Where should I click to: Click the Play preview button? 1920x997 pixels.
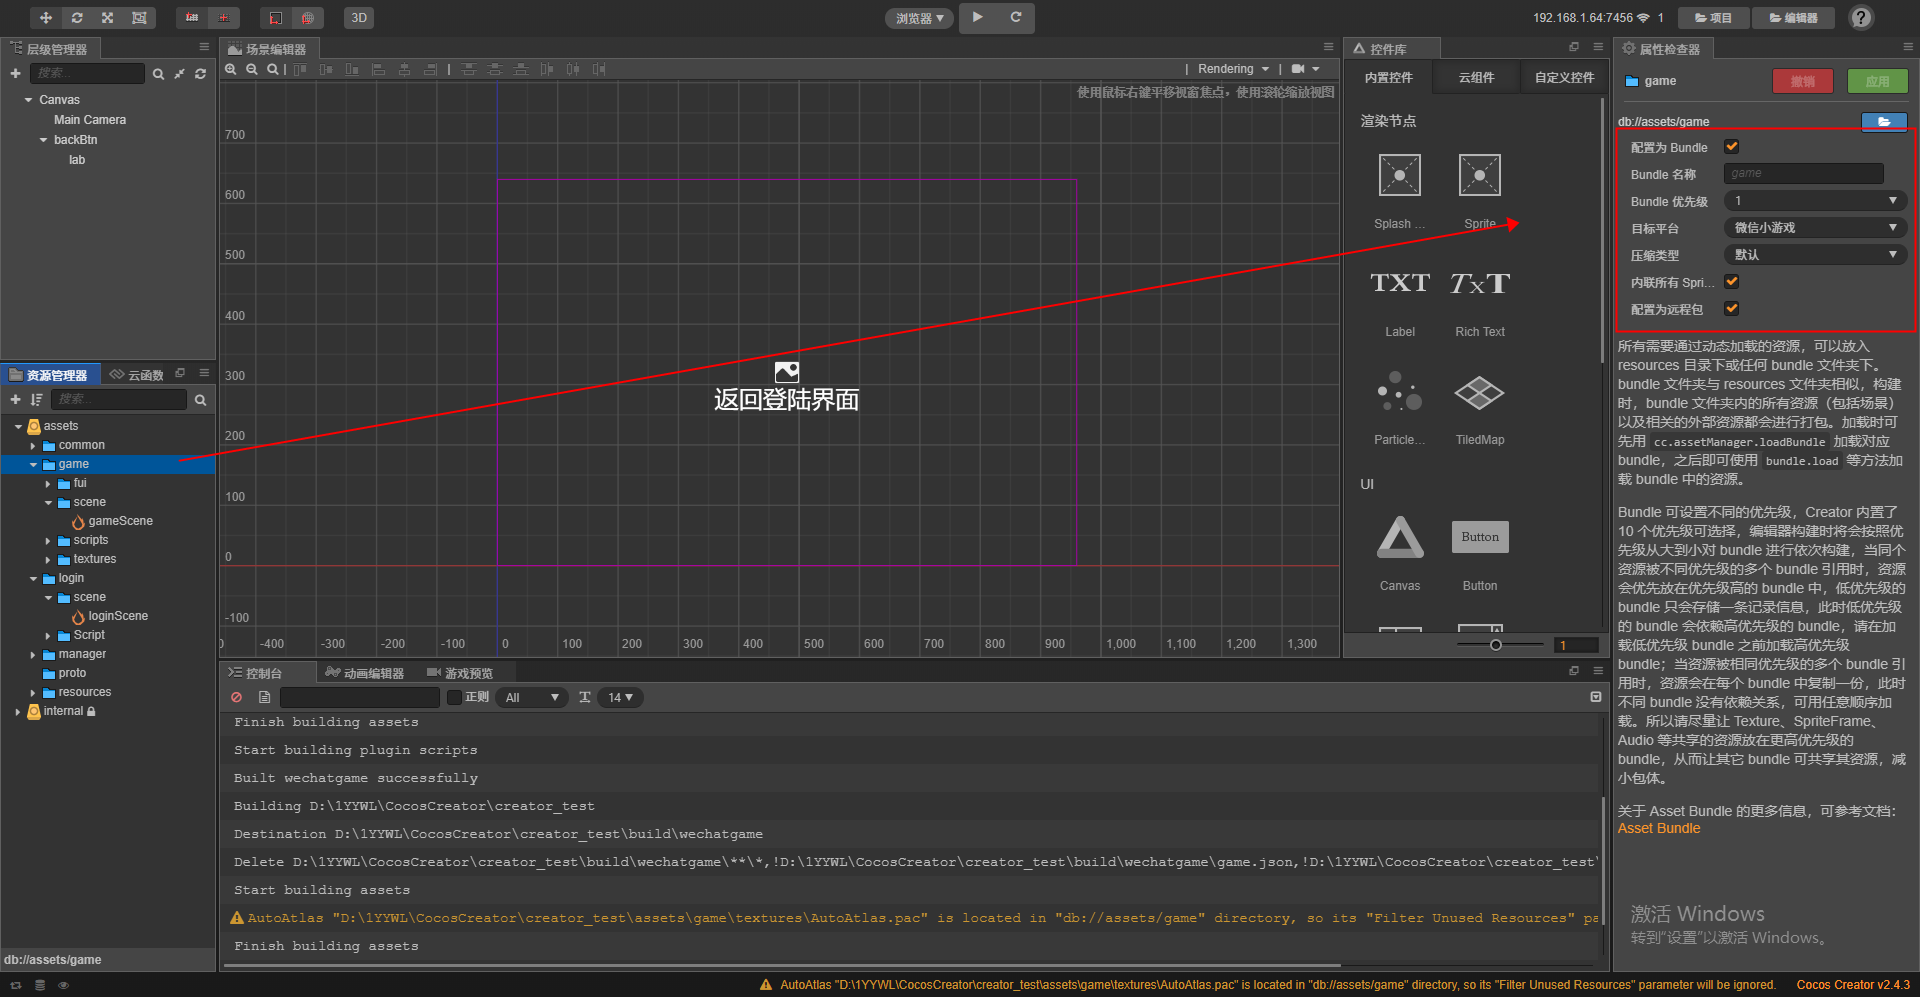(x=978, y=17)
